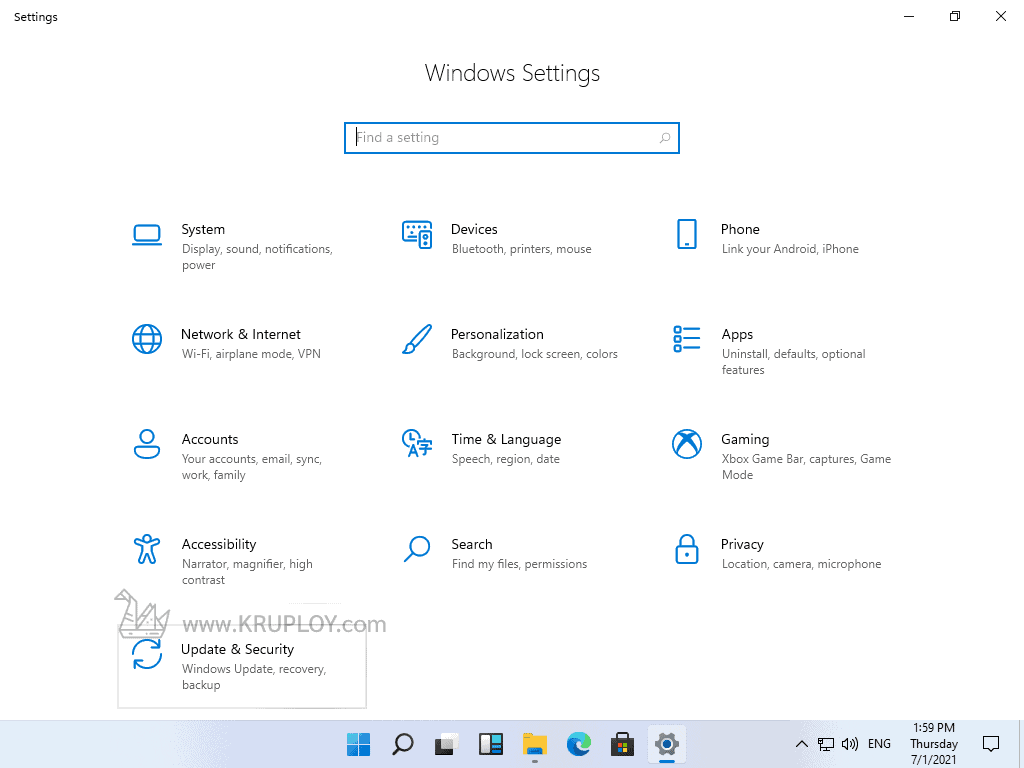This screenshot has width=1024, height=768.
Task: Open the Network & Internet label
Action: (x=240, y=334)
